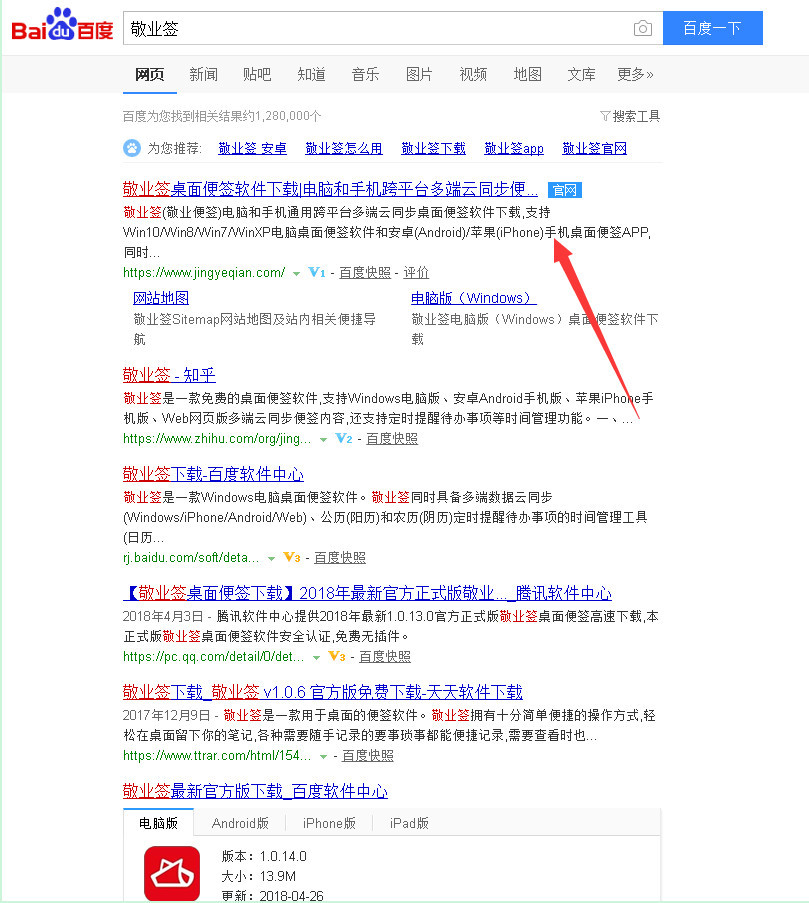Viewport: 809px width, 903px height.
Task: Click the Baidu paw recommendation icon
Action: click(x=132, y=148)
